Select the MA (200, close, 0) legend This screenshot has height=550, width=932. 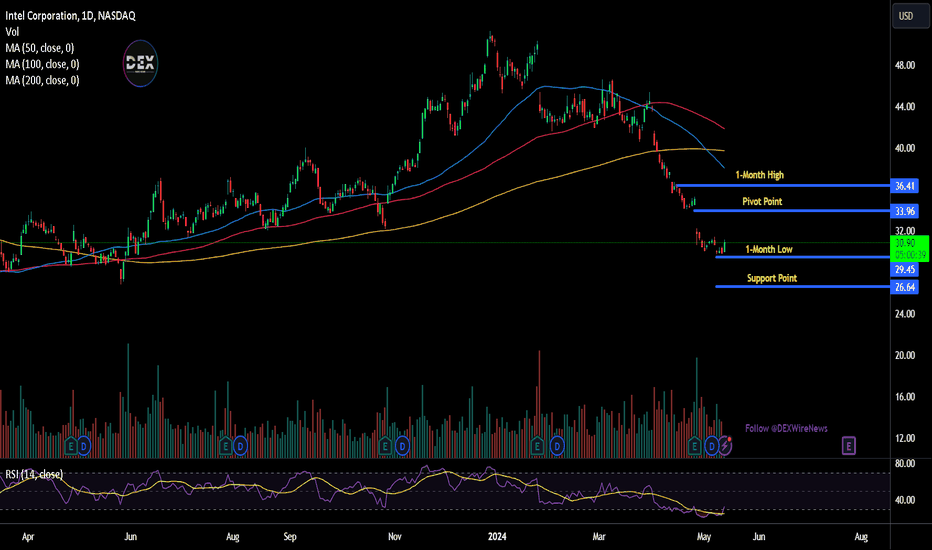coord(42,80)
